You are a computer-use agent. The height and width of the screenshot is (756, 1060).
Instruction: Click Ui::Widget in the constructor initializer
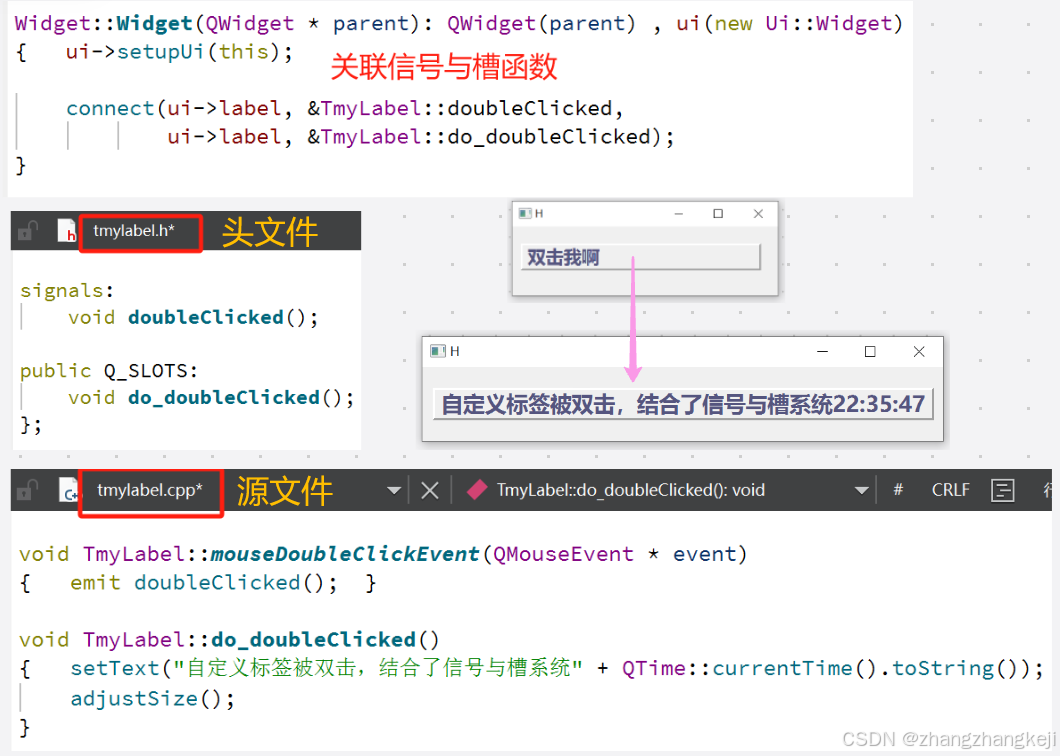[x=829, y=24]
